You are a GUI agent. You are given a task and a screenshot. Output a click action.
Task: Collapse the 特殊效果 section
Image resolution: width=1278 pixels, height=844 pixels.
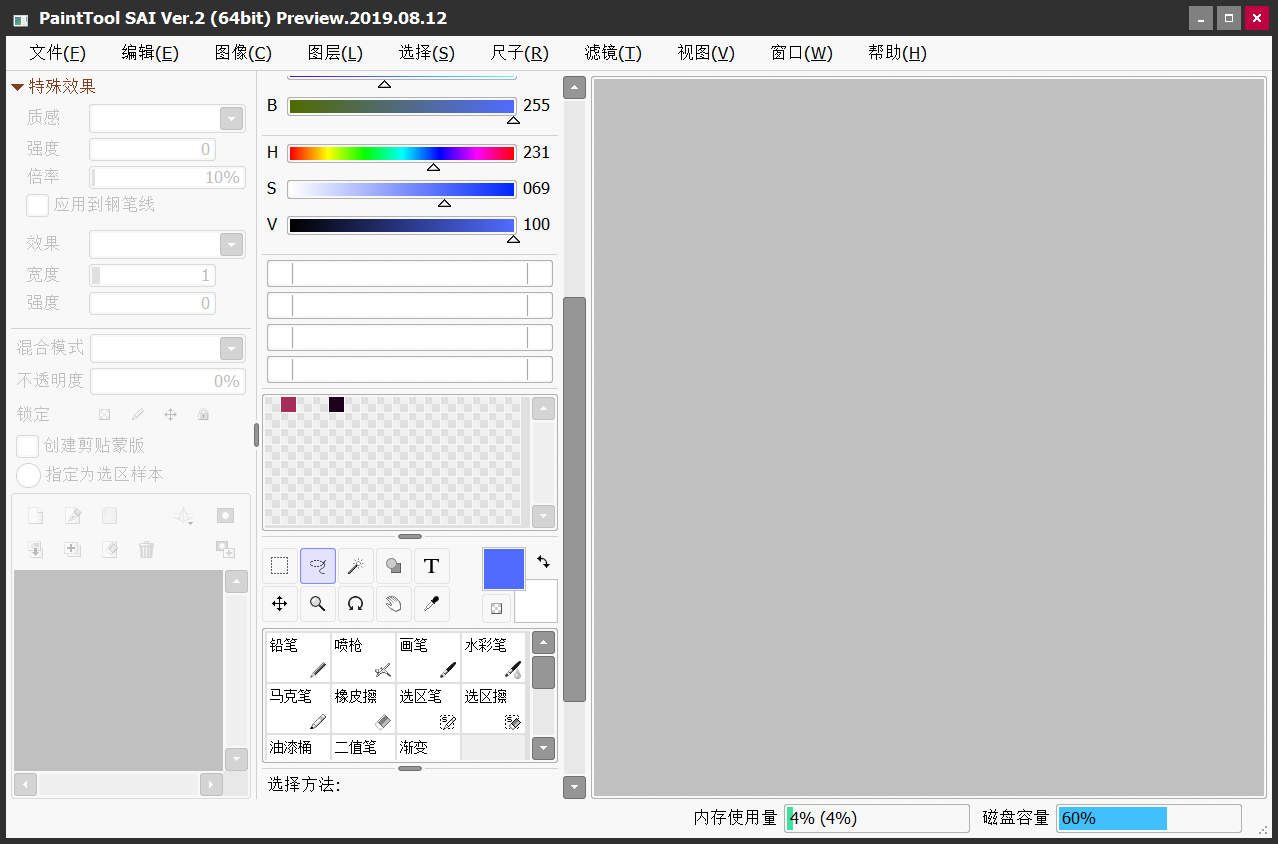[17, 87]
